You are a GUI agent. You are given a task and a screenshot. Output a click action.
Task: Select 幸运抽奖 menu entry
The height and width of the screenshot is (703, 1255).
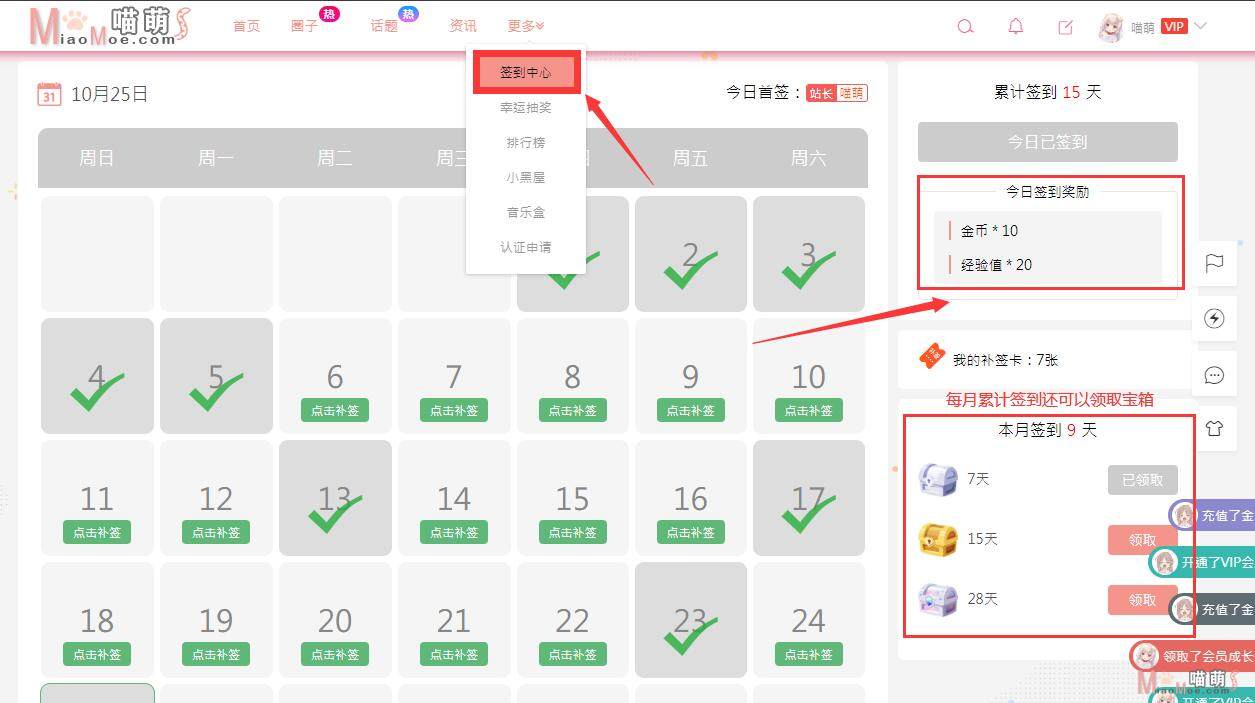[526, 107]
